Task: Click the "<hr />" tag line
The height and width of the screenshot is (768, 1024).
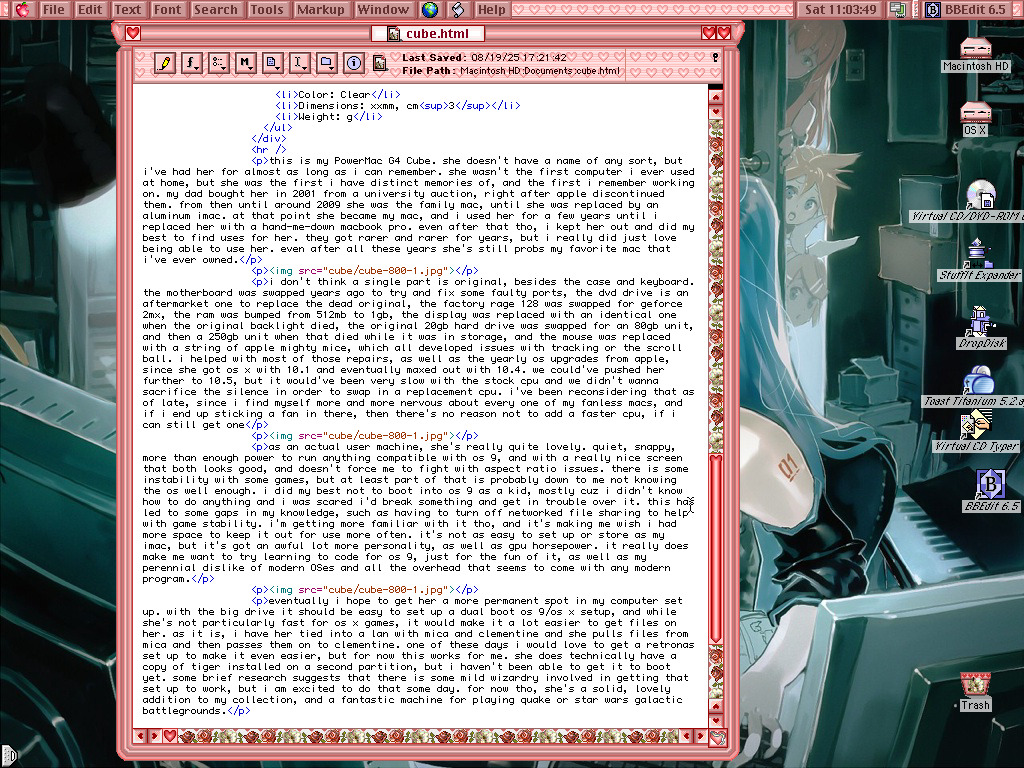Action: click(x=269, y=150)
